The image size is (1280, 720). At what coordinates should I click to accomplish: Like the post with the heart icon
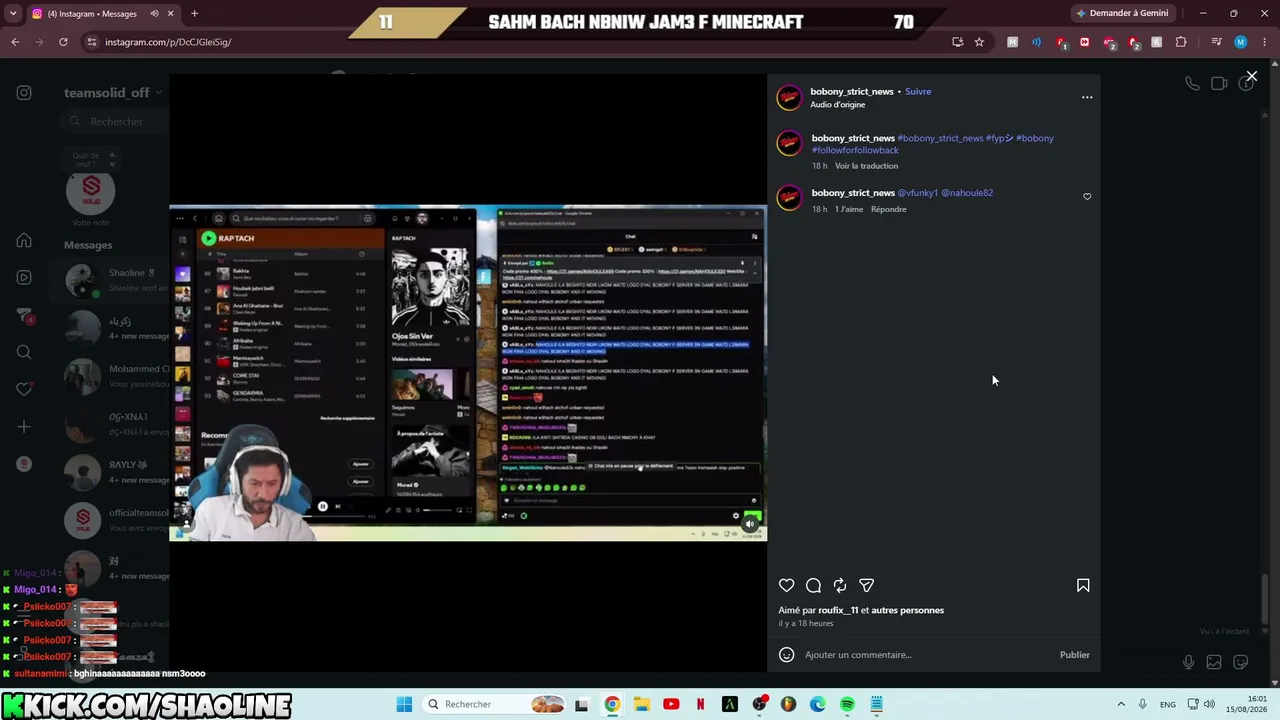[x=787, y=586]
